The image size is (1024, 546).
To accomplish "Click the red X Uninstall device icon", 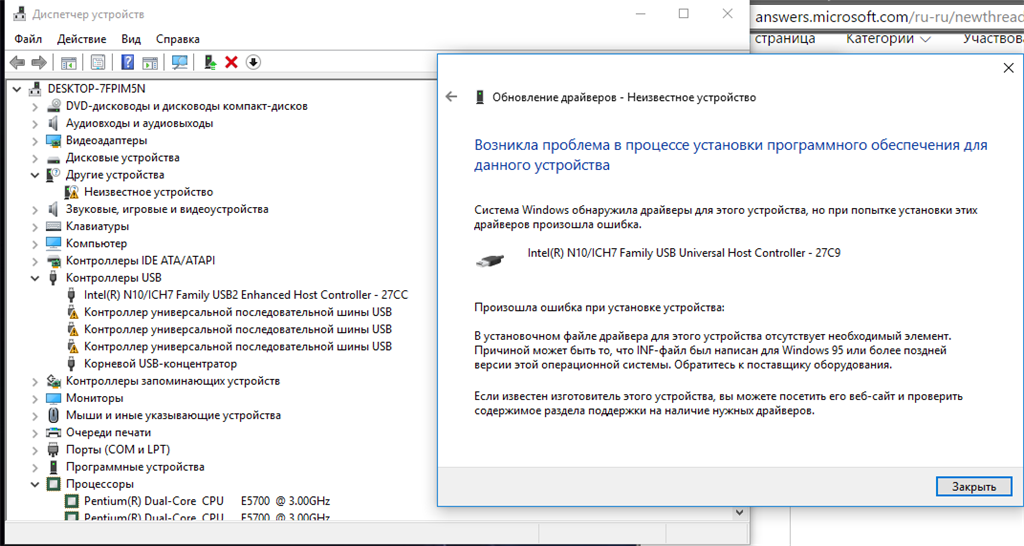I will (x=231, y=62).
